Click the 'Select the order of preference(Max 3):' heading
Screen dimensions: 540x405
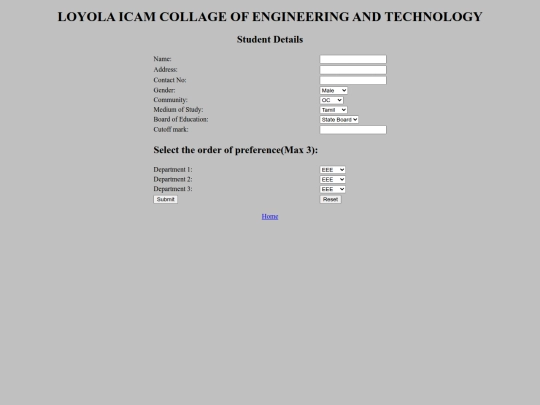point(236,150)
